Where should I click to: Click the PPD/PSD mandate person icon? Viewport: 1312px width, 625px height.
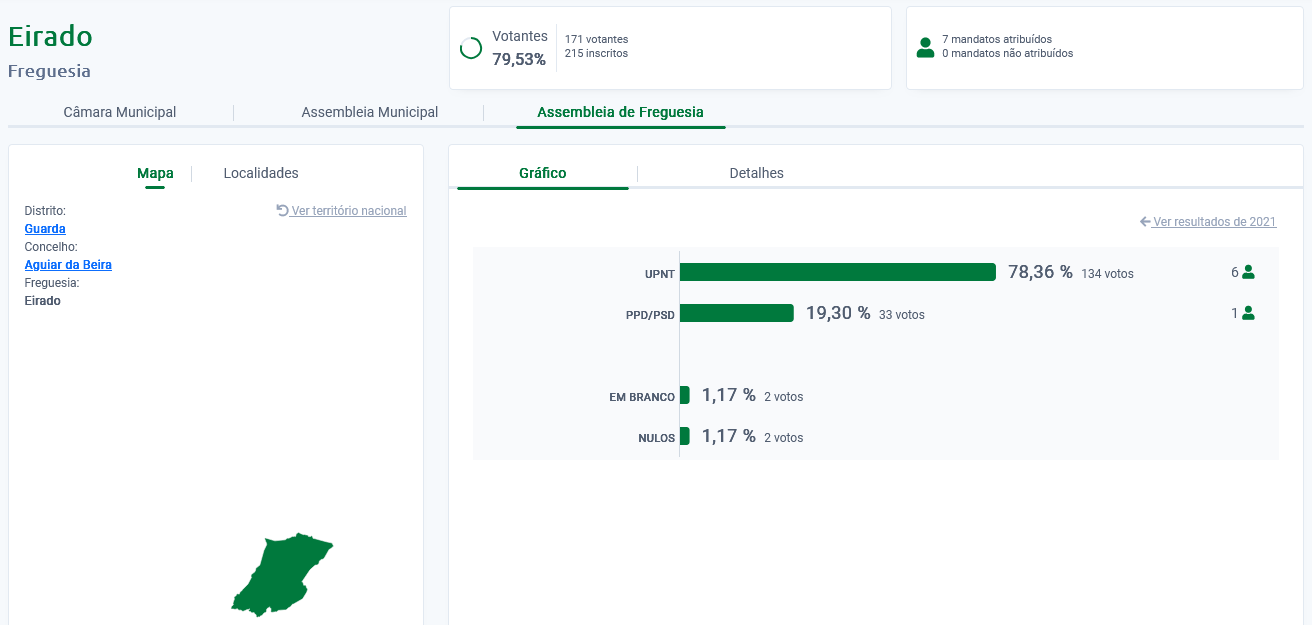click(x=1247, y=313)
